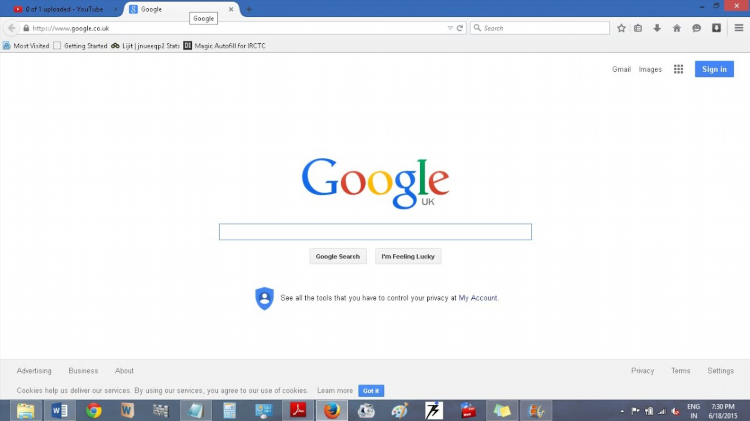Open the Firefox hamburger menu

[739, 28]
